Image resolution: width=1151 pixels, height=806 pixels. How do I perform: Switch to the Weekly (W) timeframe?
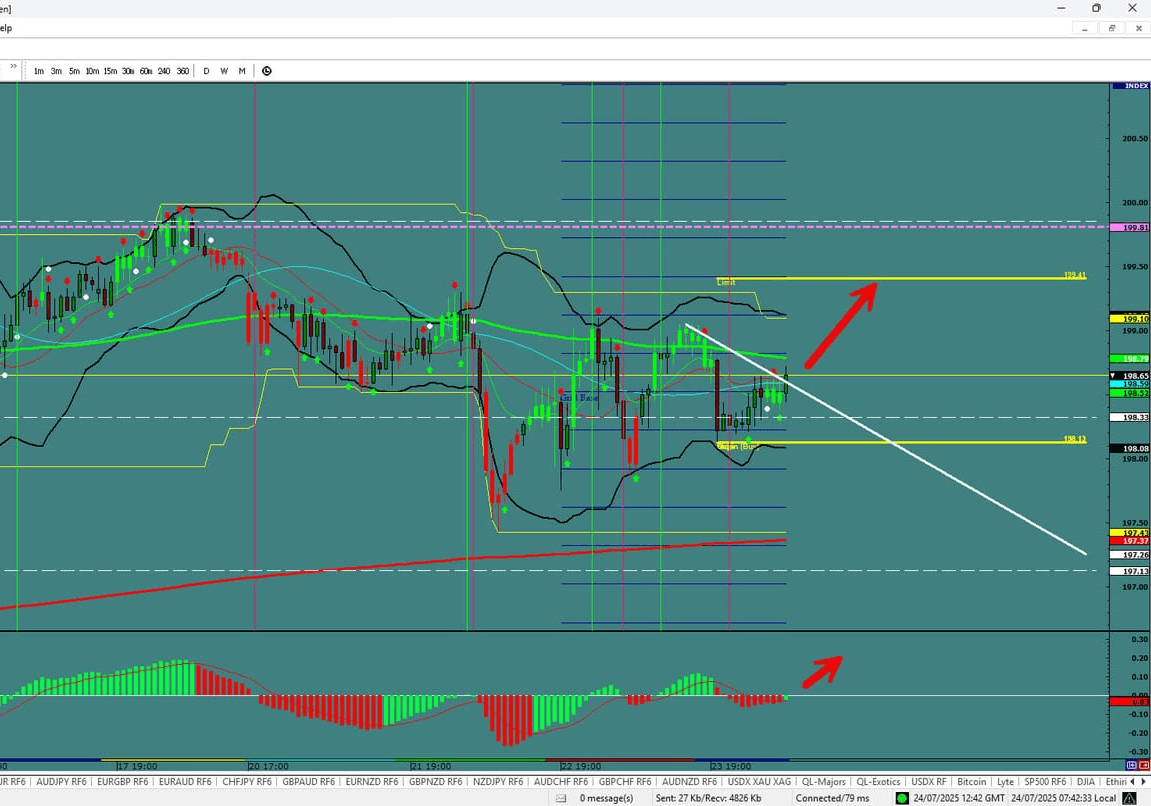click(x=224, y=71)
